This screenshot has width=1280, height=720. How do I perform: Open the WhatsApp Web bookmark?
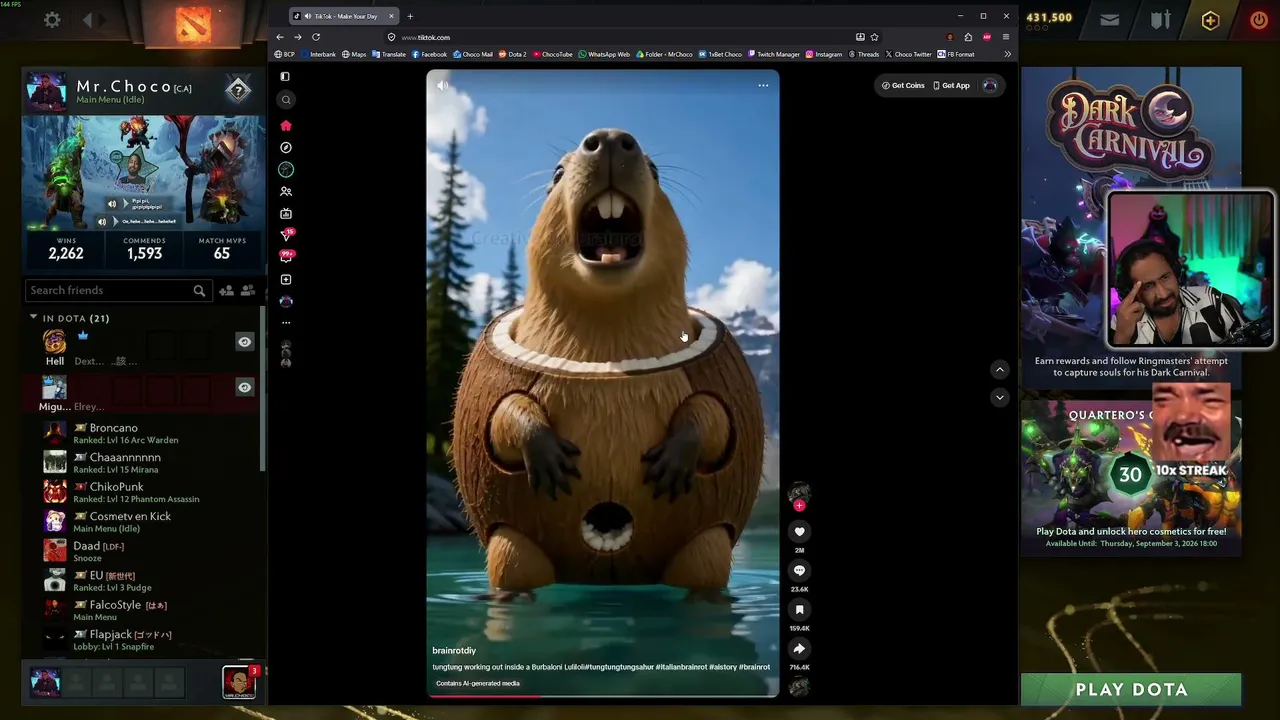604,54
